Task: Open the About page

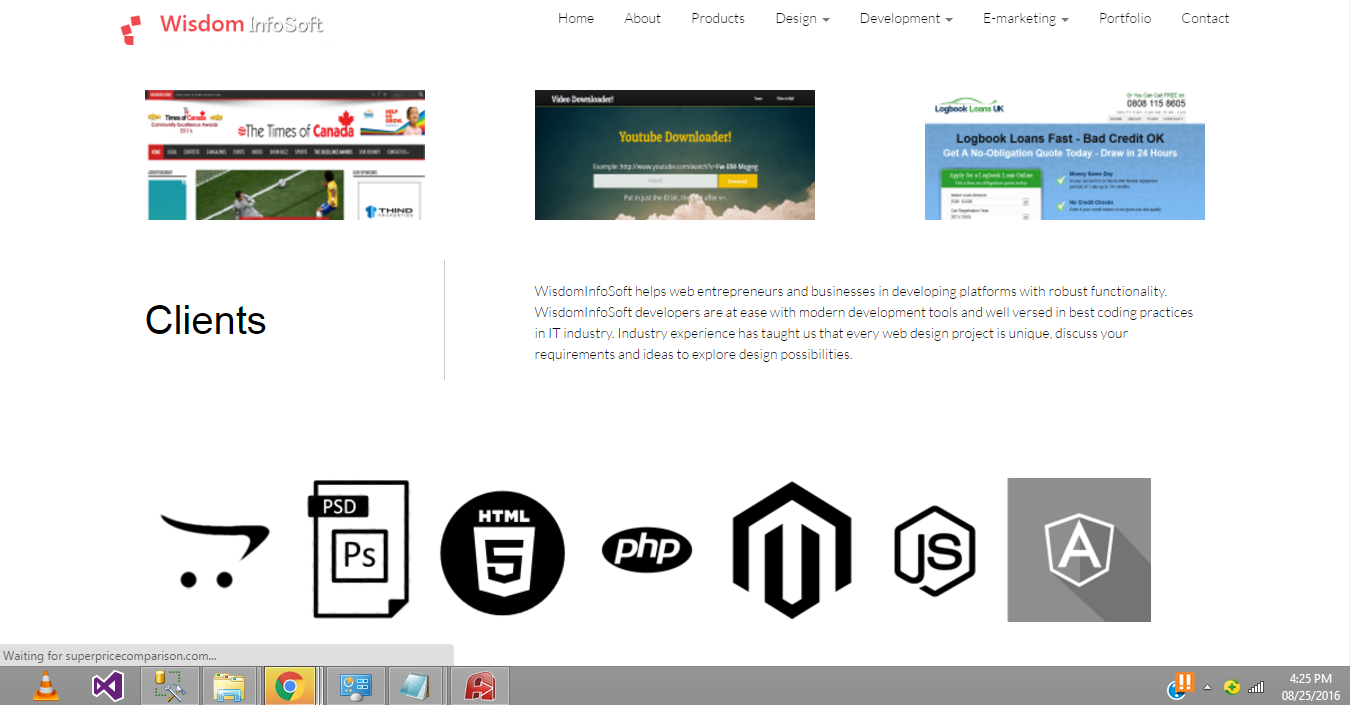Action: (x=642, y=18)
